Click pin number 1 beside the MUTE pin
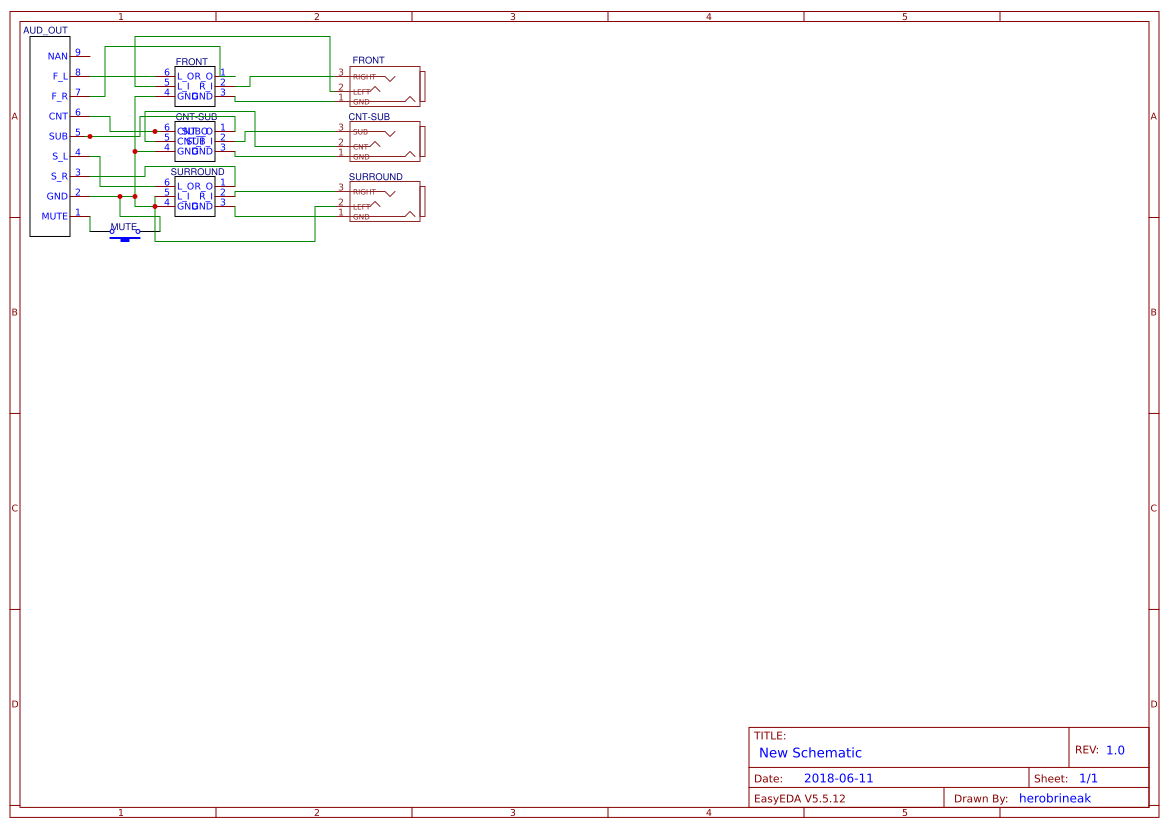Screen dimensions: 1169x828 (78, 212)
